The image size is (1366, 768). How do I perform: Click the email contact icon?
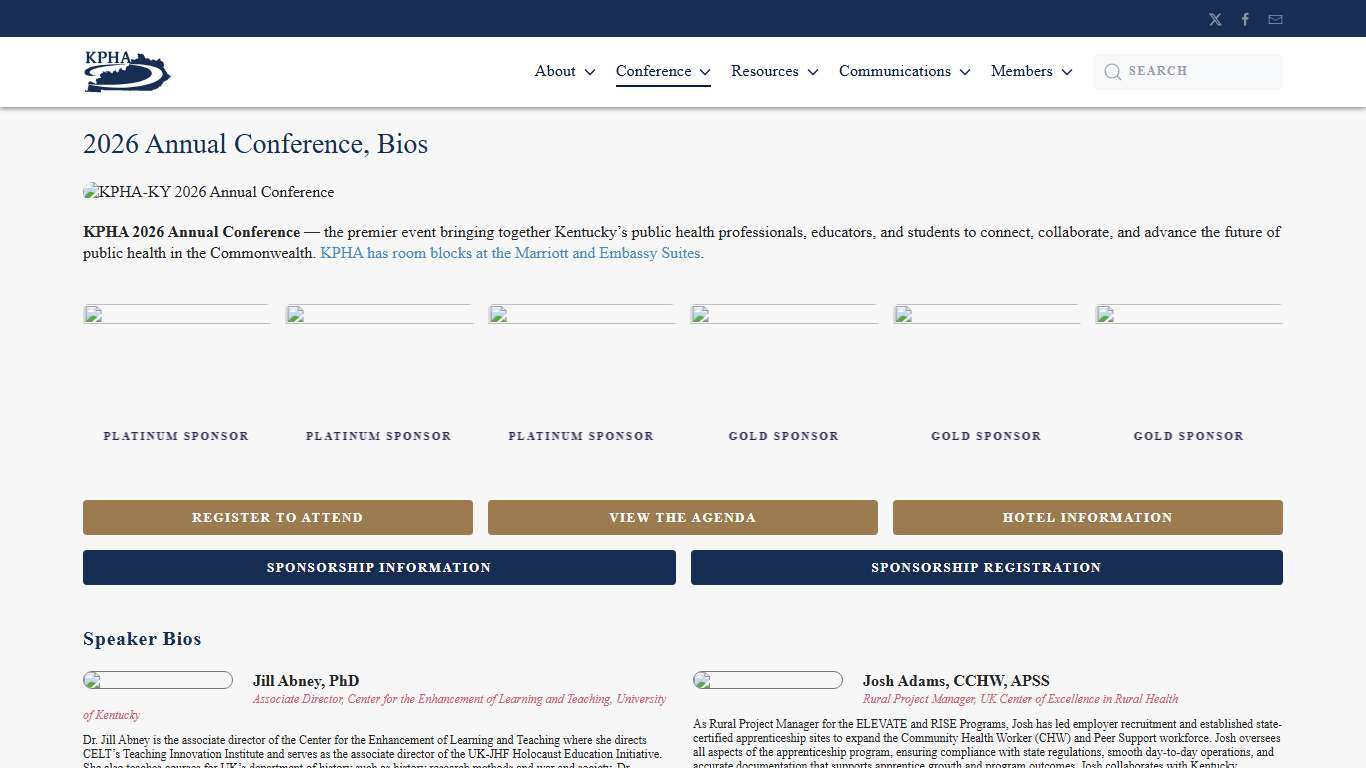(x=1275, y=18)
